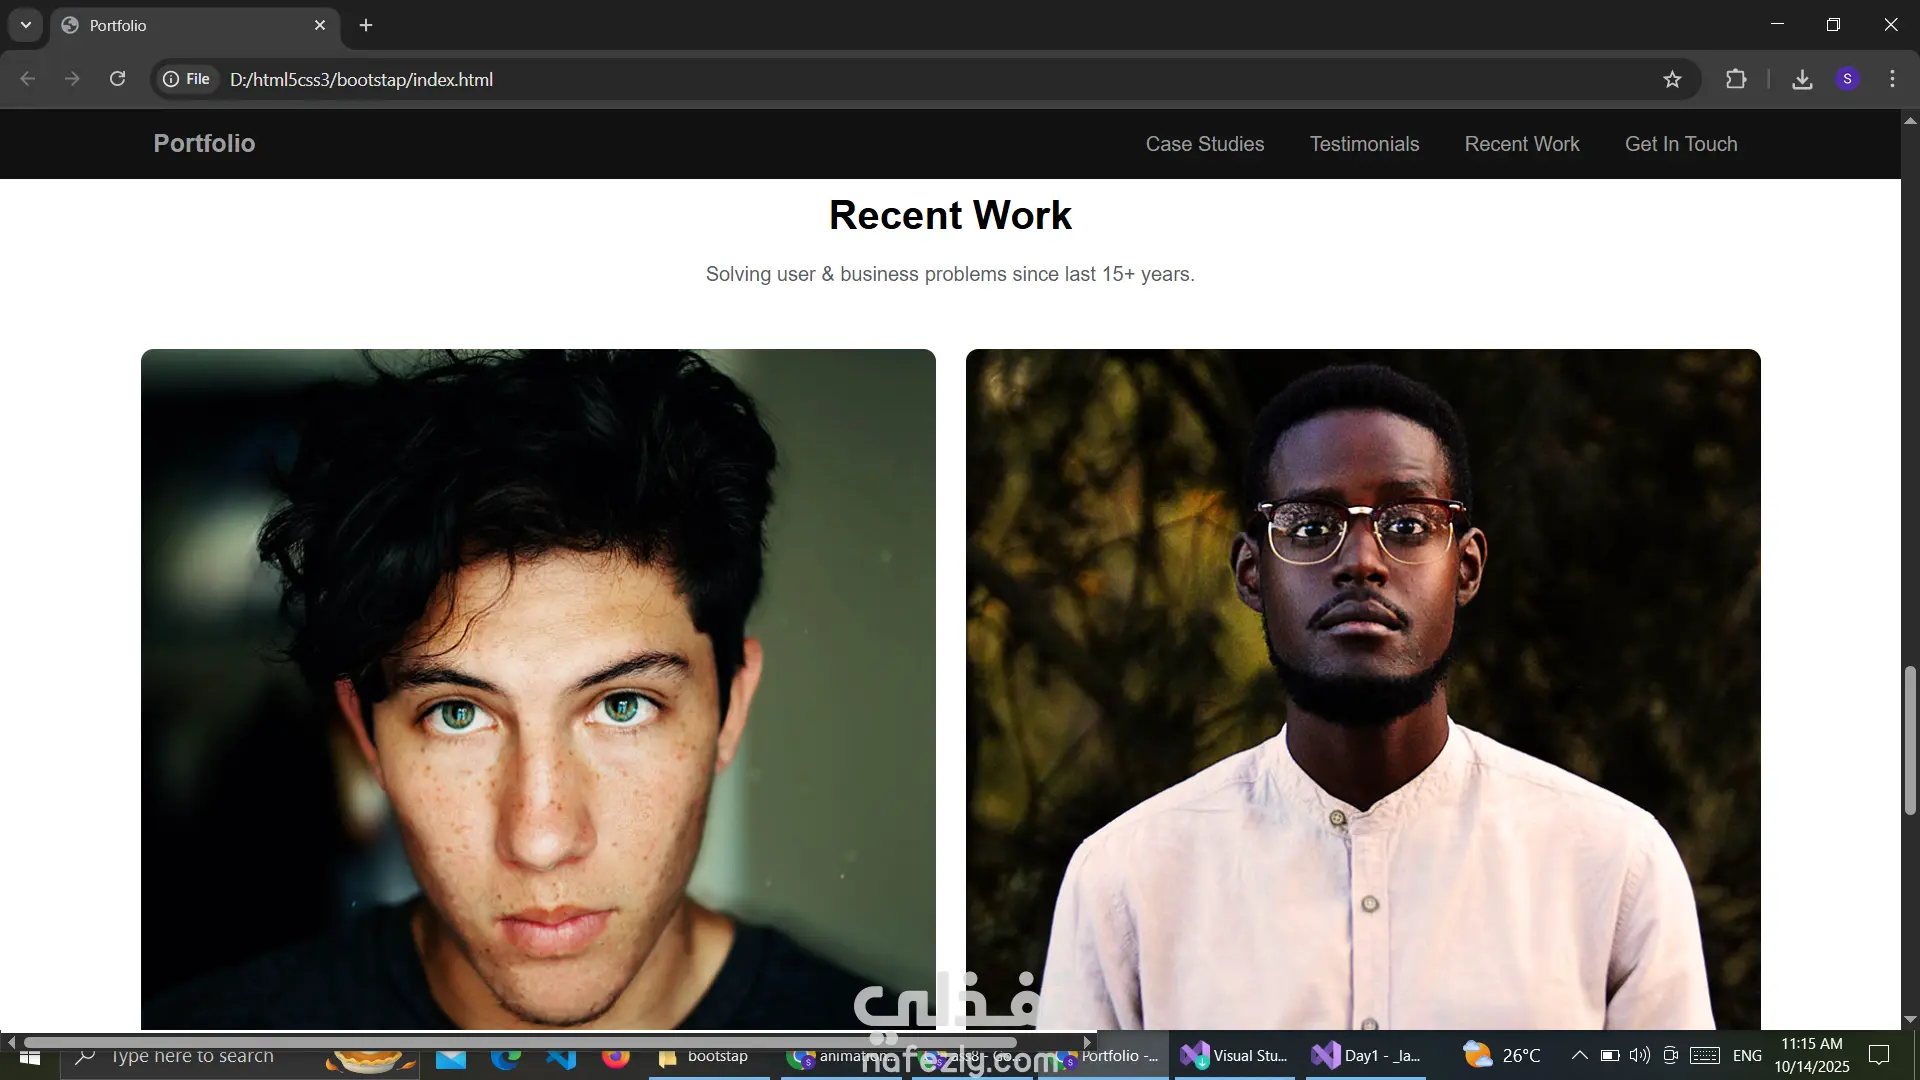Close the Portfolio tab
The width and height of the screenshot is (1920, 1080).
(x=320, y=25)
